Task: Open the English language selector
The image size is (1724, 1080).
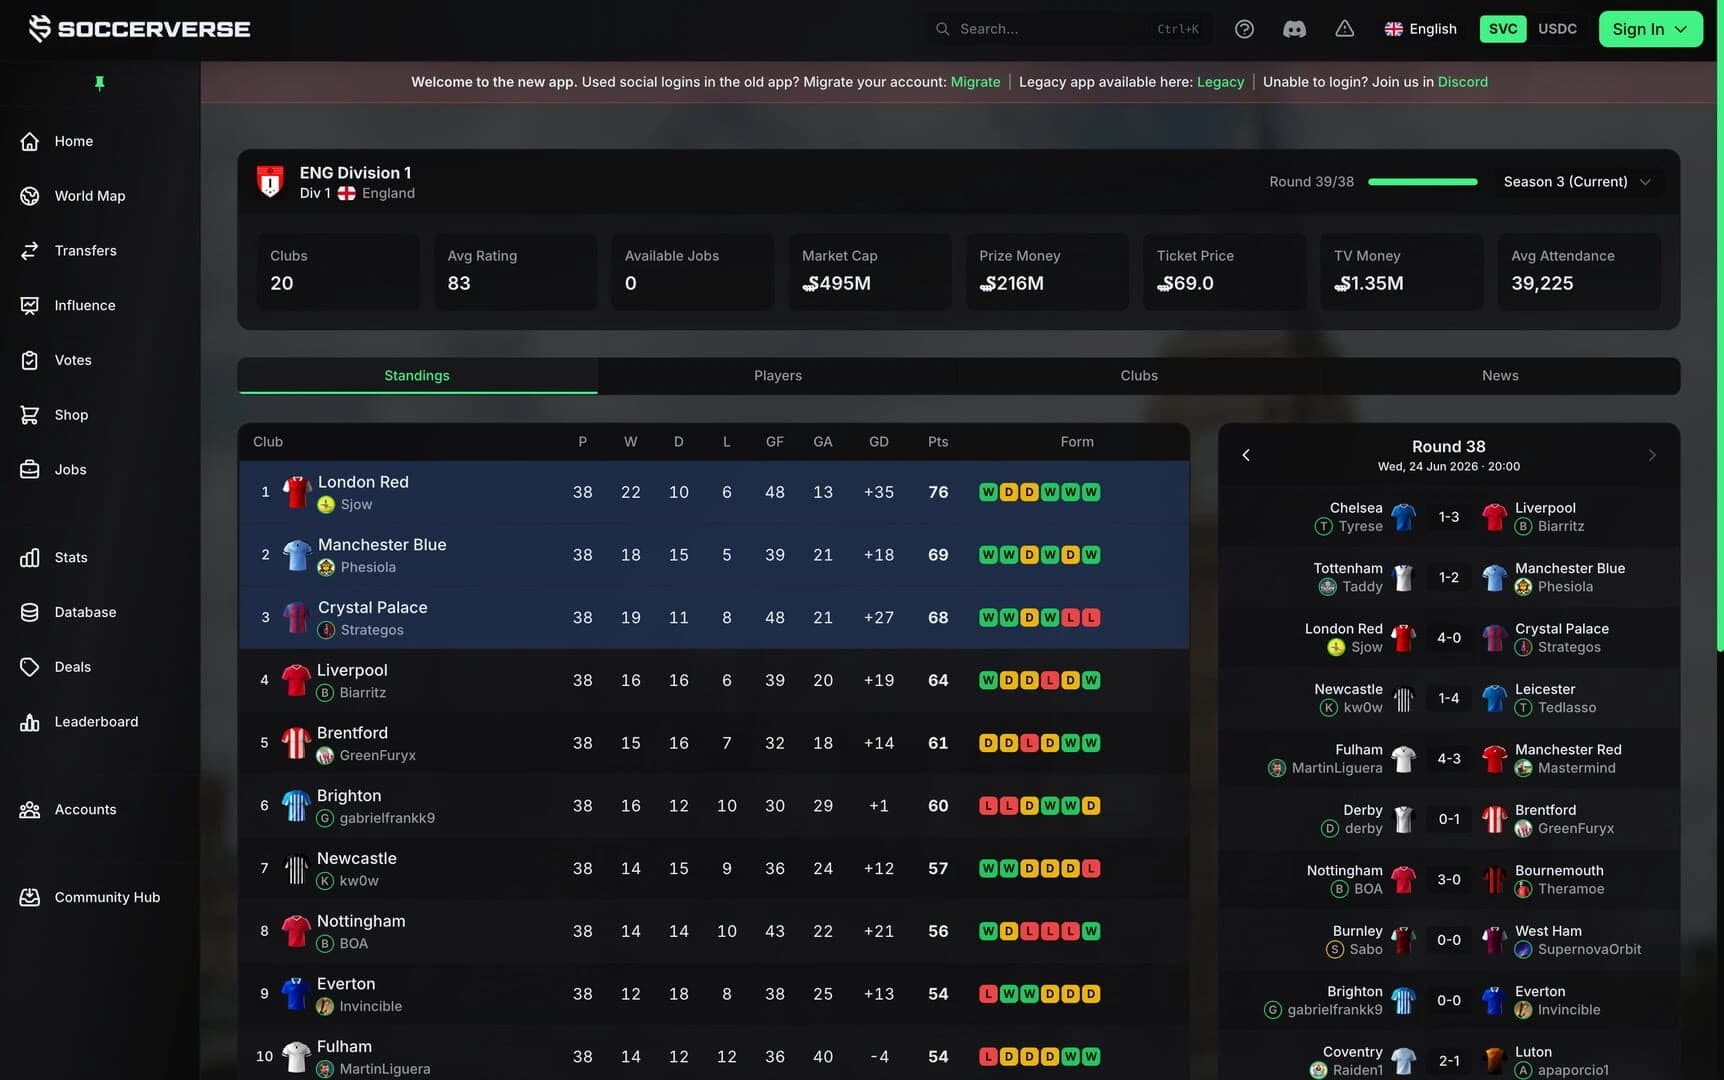Action: click(1420, 29)
